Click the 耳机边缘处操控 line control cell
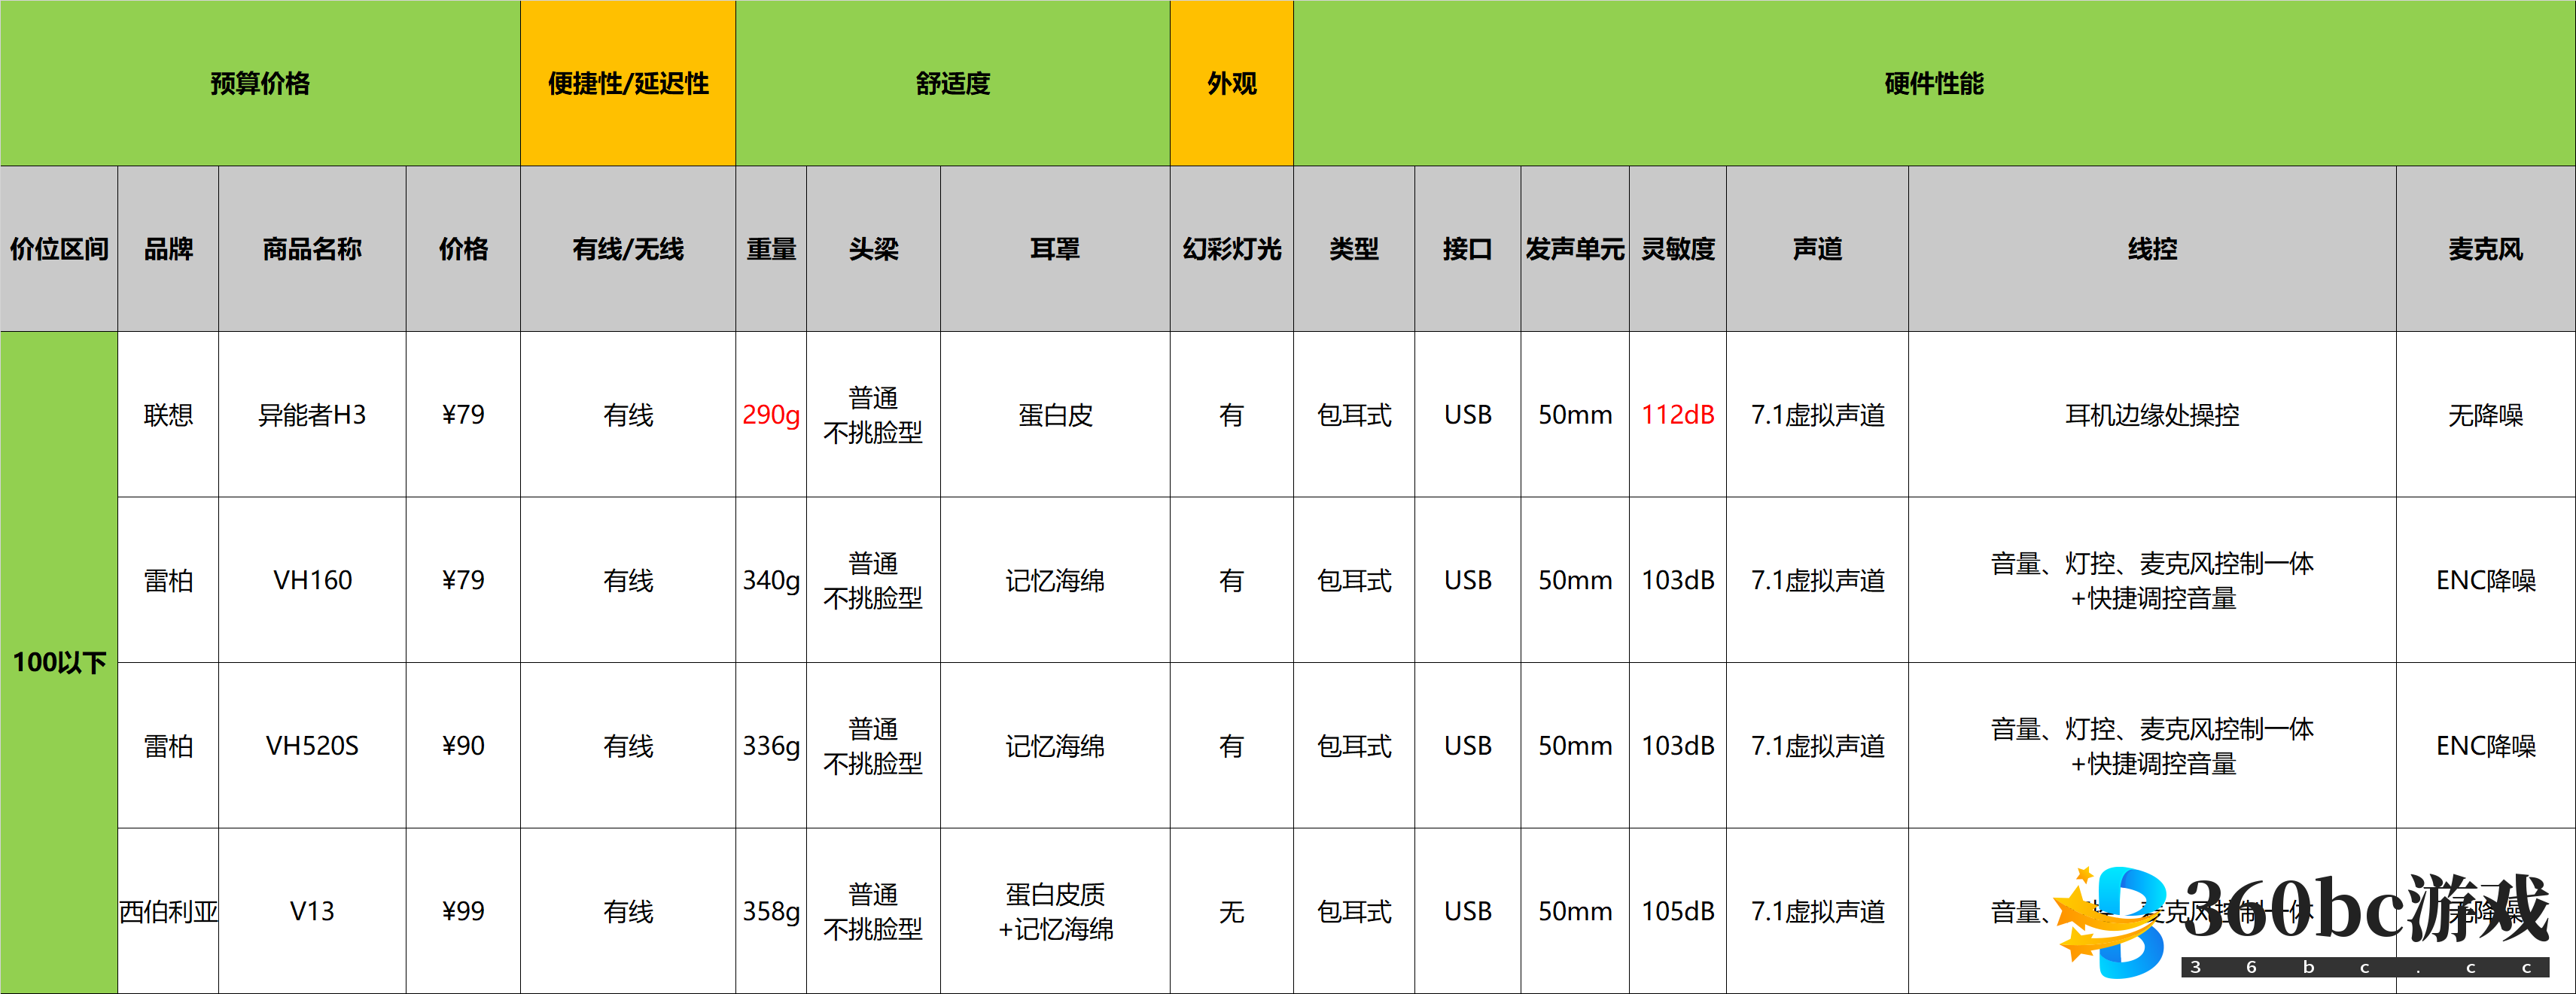The height and width of the screenshot is (994, 2576). point(2152,414)
